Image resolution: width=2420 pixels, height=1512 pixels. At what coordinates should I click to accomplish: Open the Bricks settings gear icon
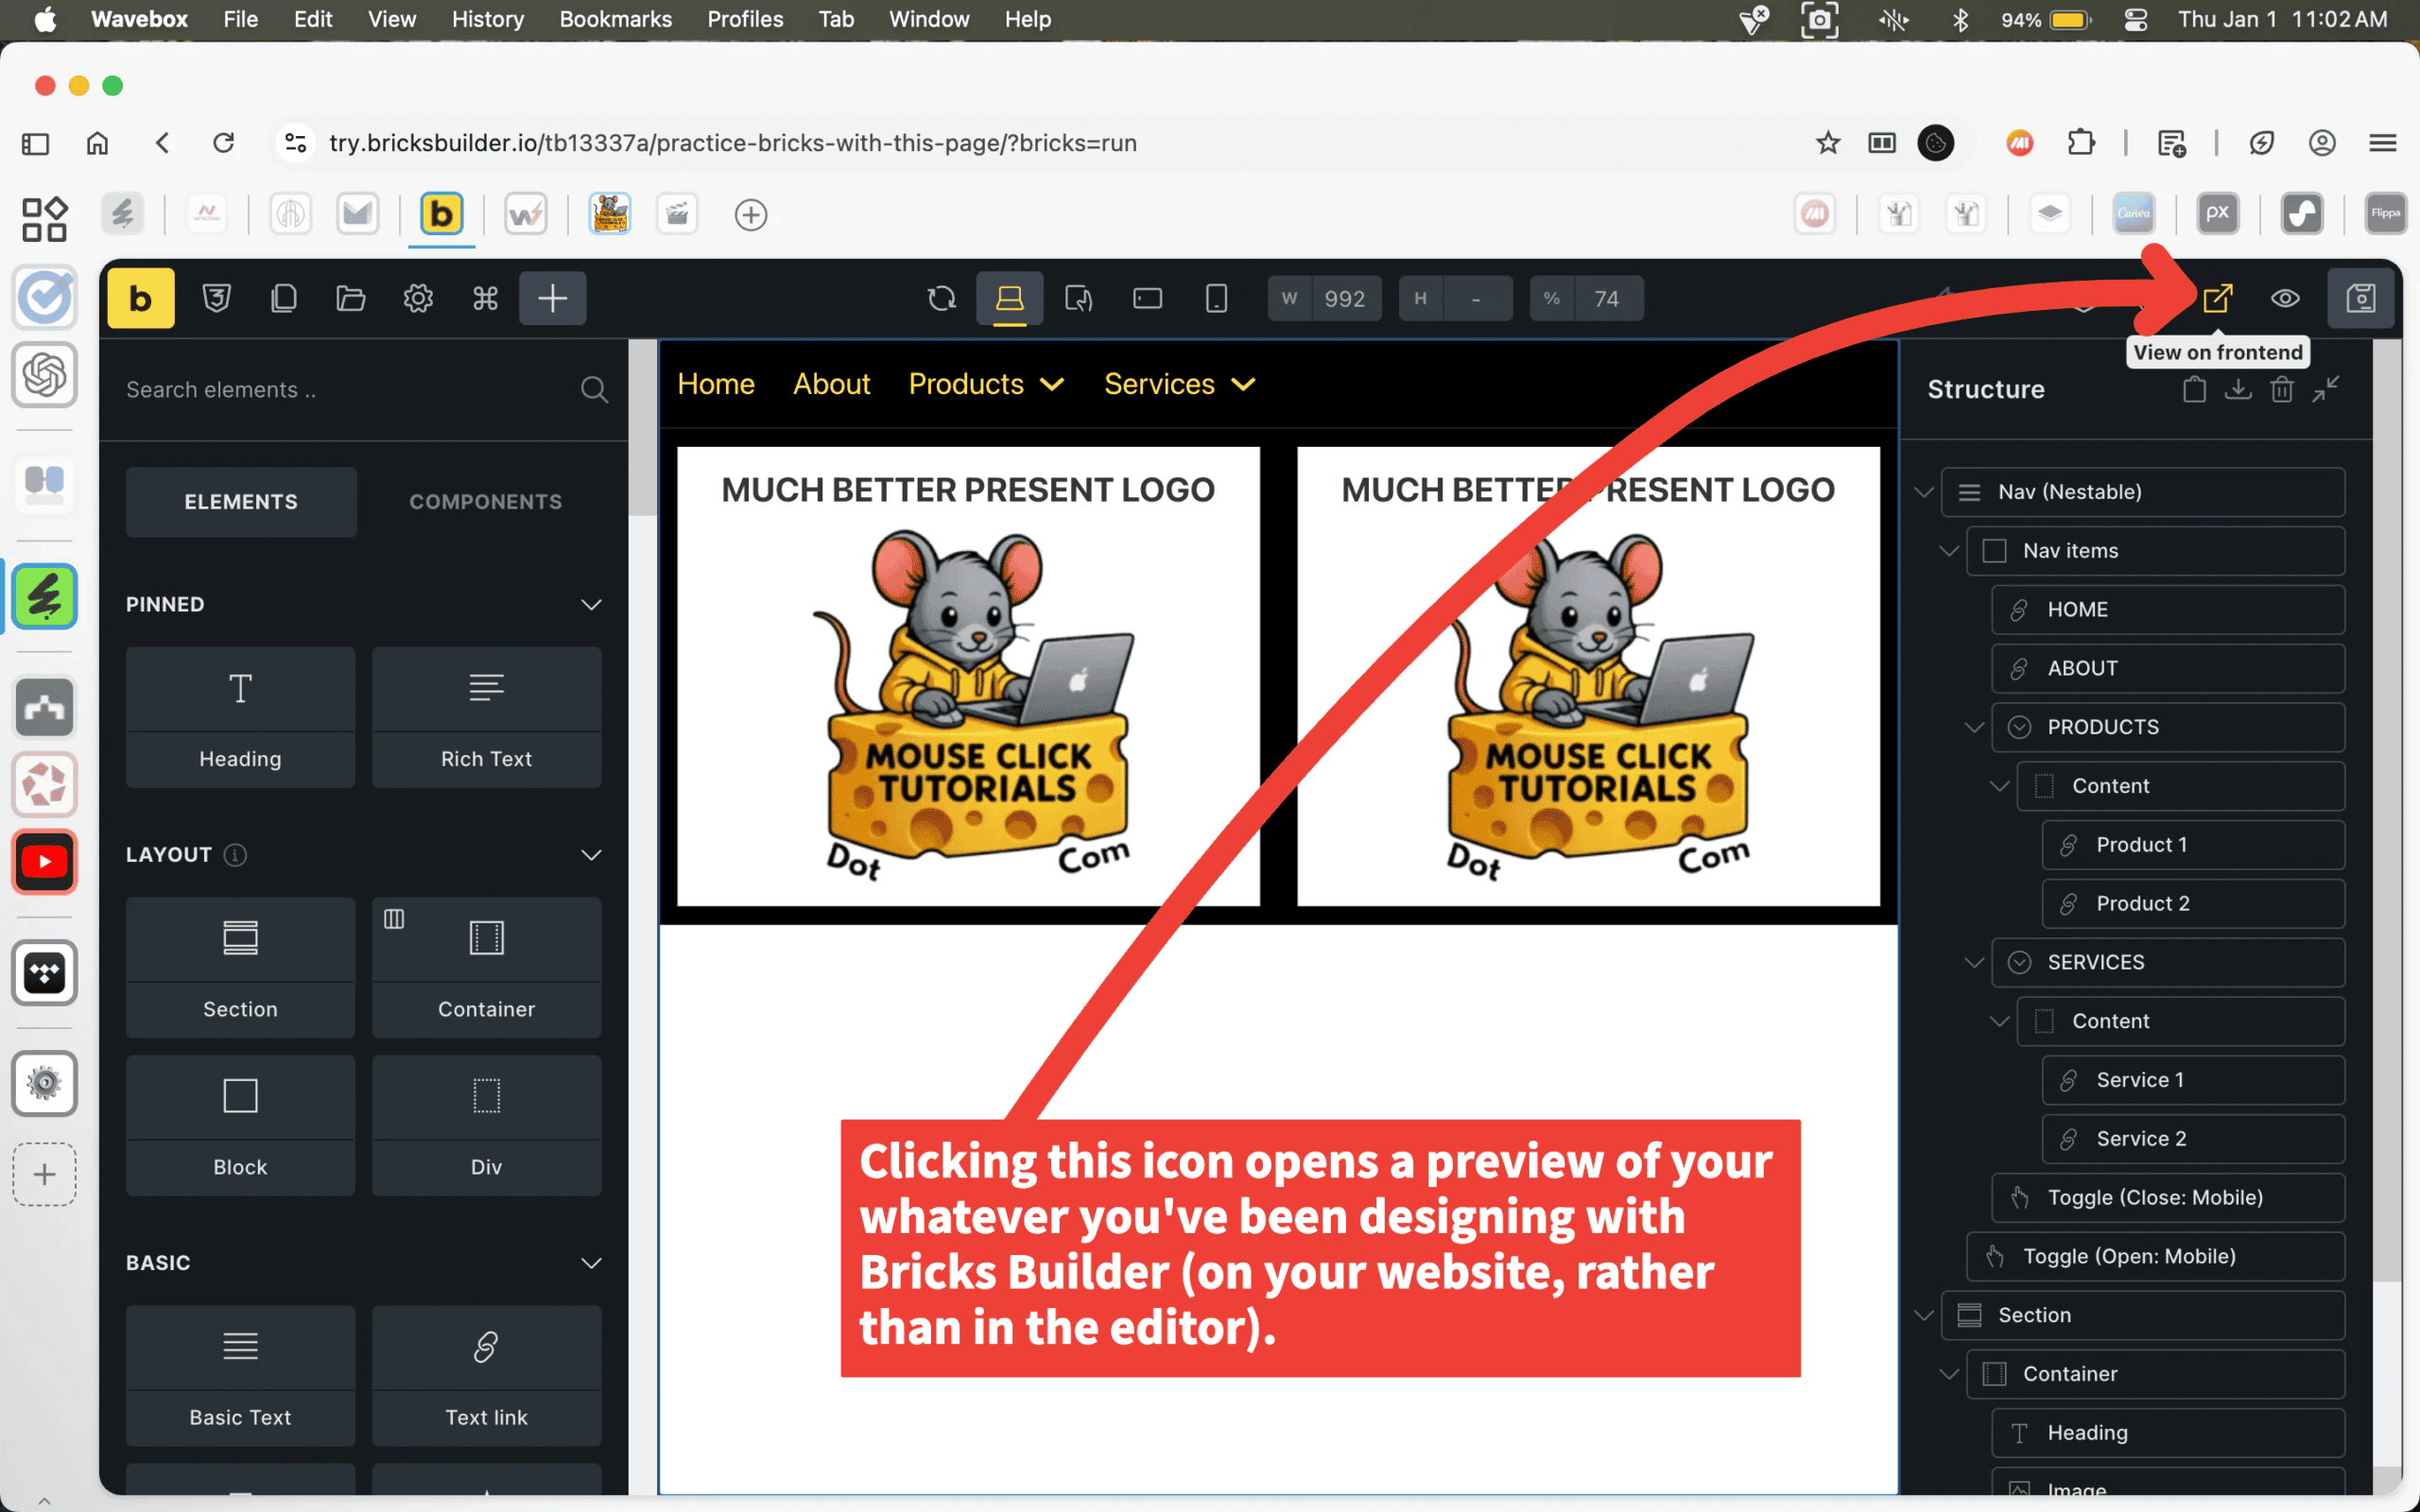pos(418,298)
